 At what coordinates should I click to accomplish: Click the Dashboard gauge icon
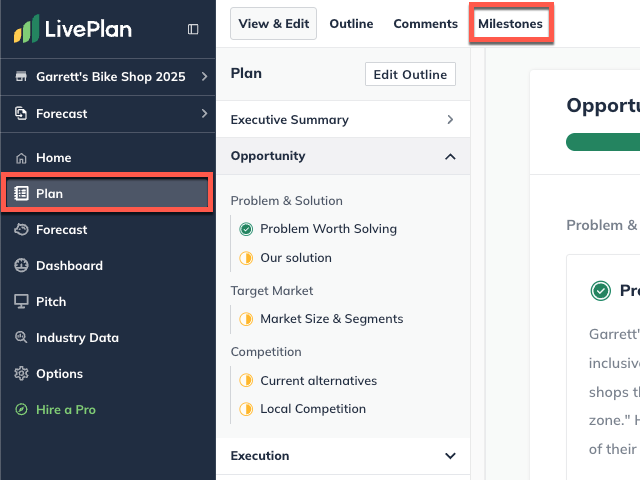click(x=21, y=265)
